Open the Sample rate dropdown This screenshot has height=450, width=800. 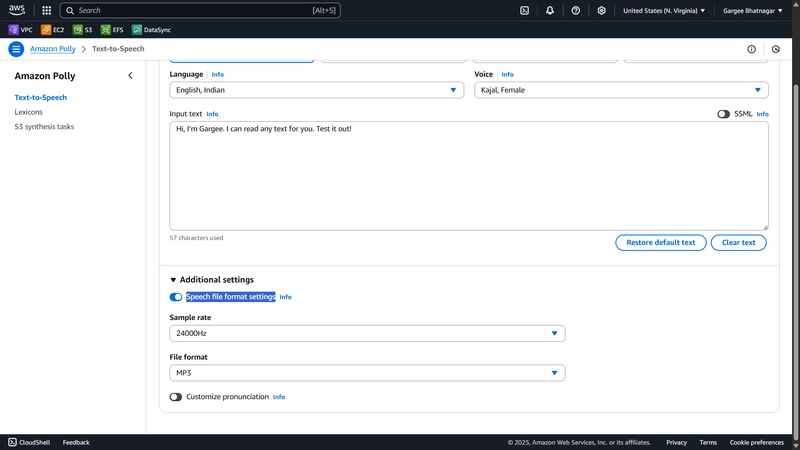click(367, 333)
